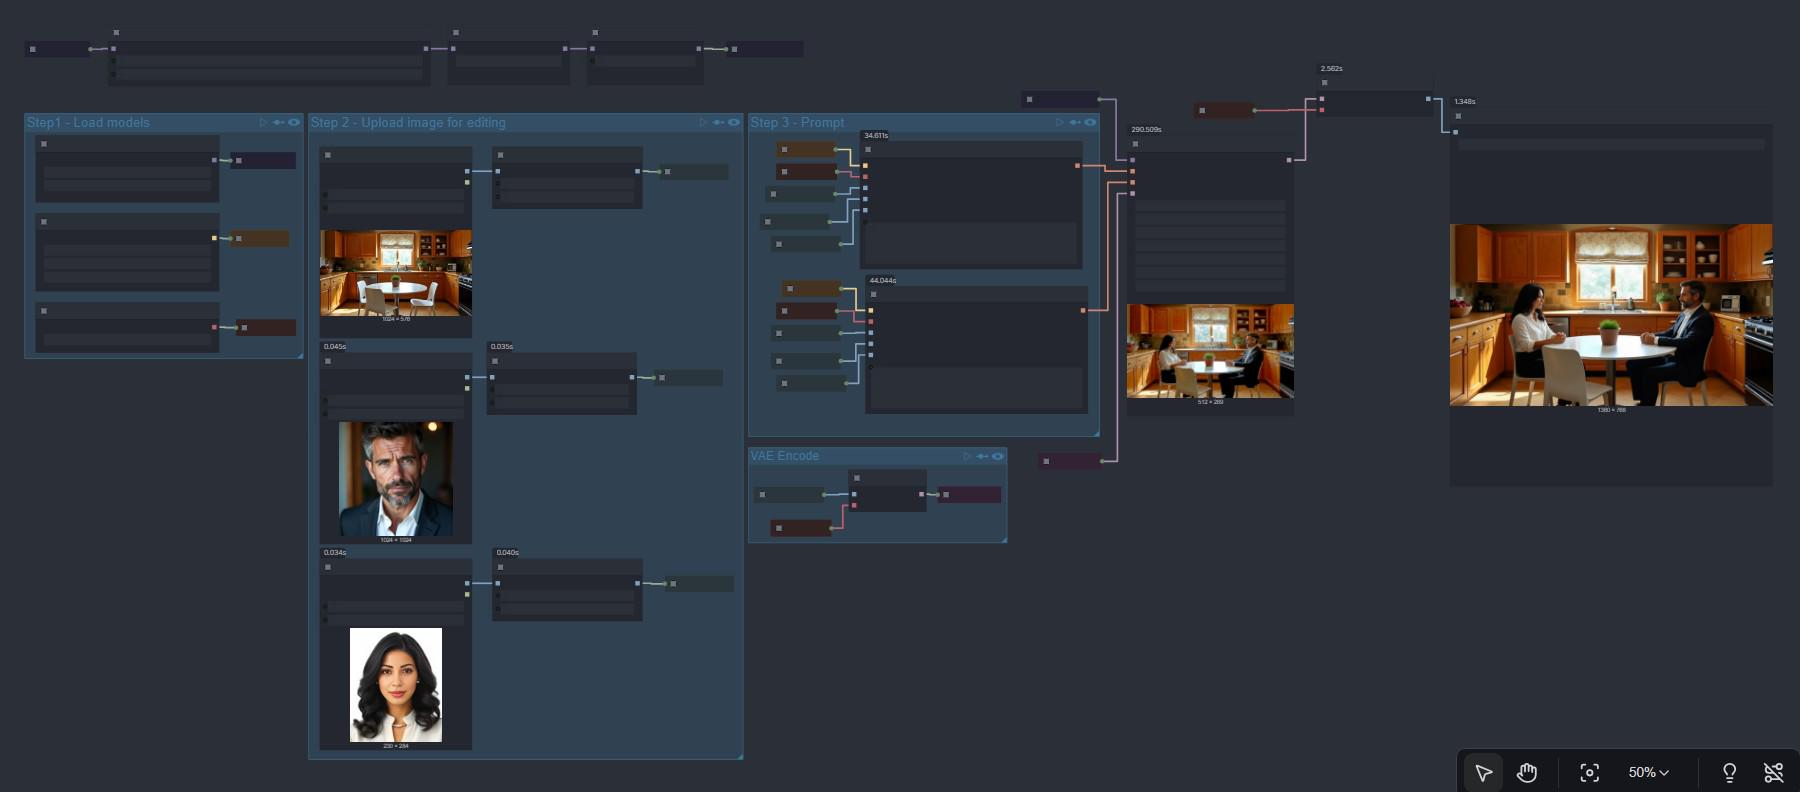Image resolution: width=1800 pixels, height=792 pixels.
Task: Switch to the hand pan tool
Action: point(1527,772)
